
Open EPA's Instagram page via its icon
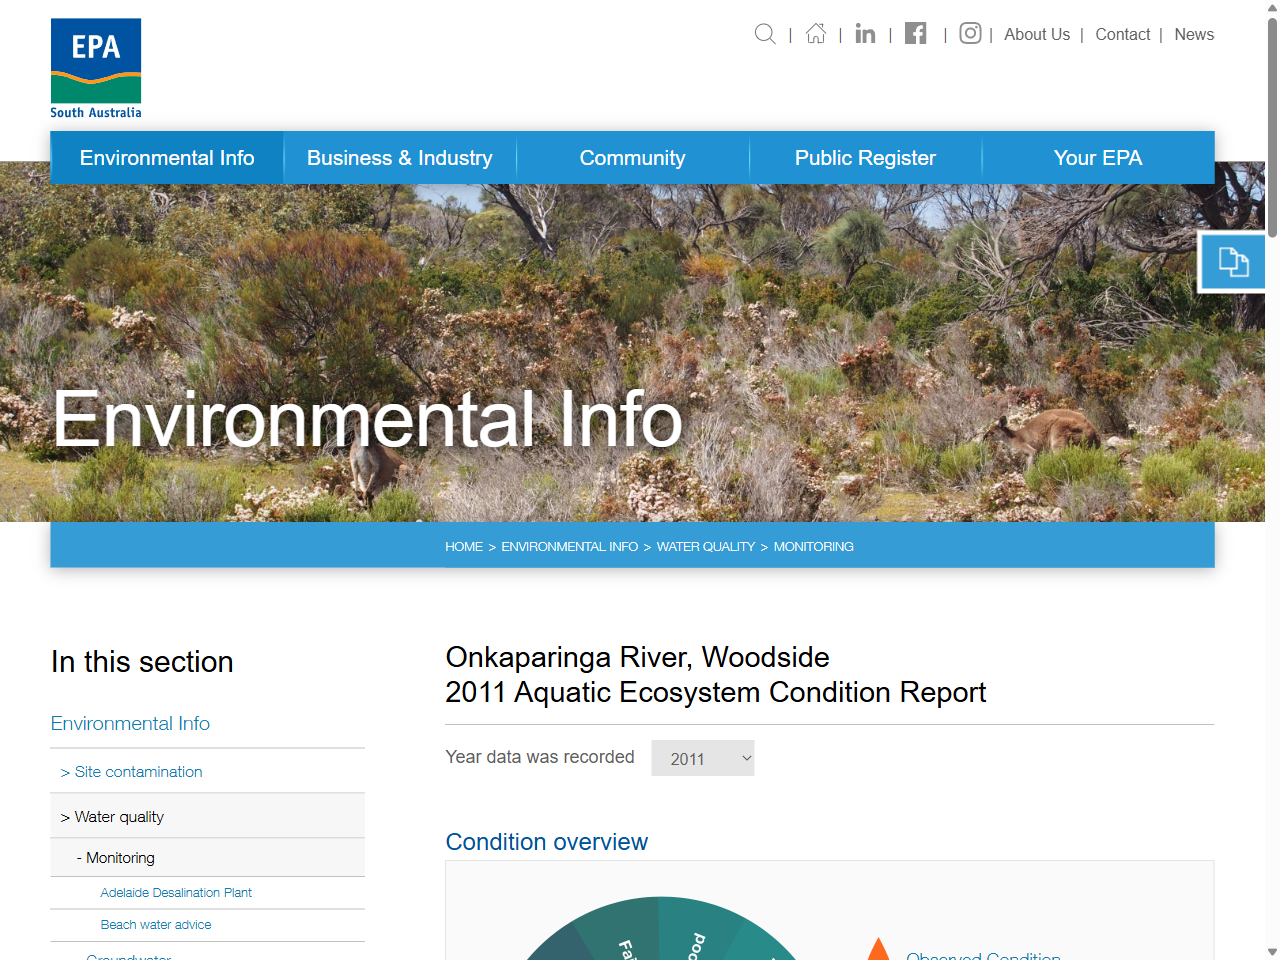click(x=969, y=34)
